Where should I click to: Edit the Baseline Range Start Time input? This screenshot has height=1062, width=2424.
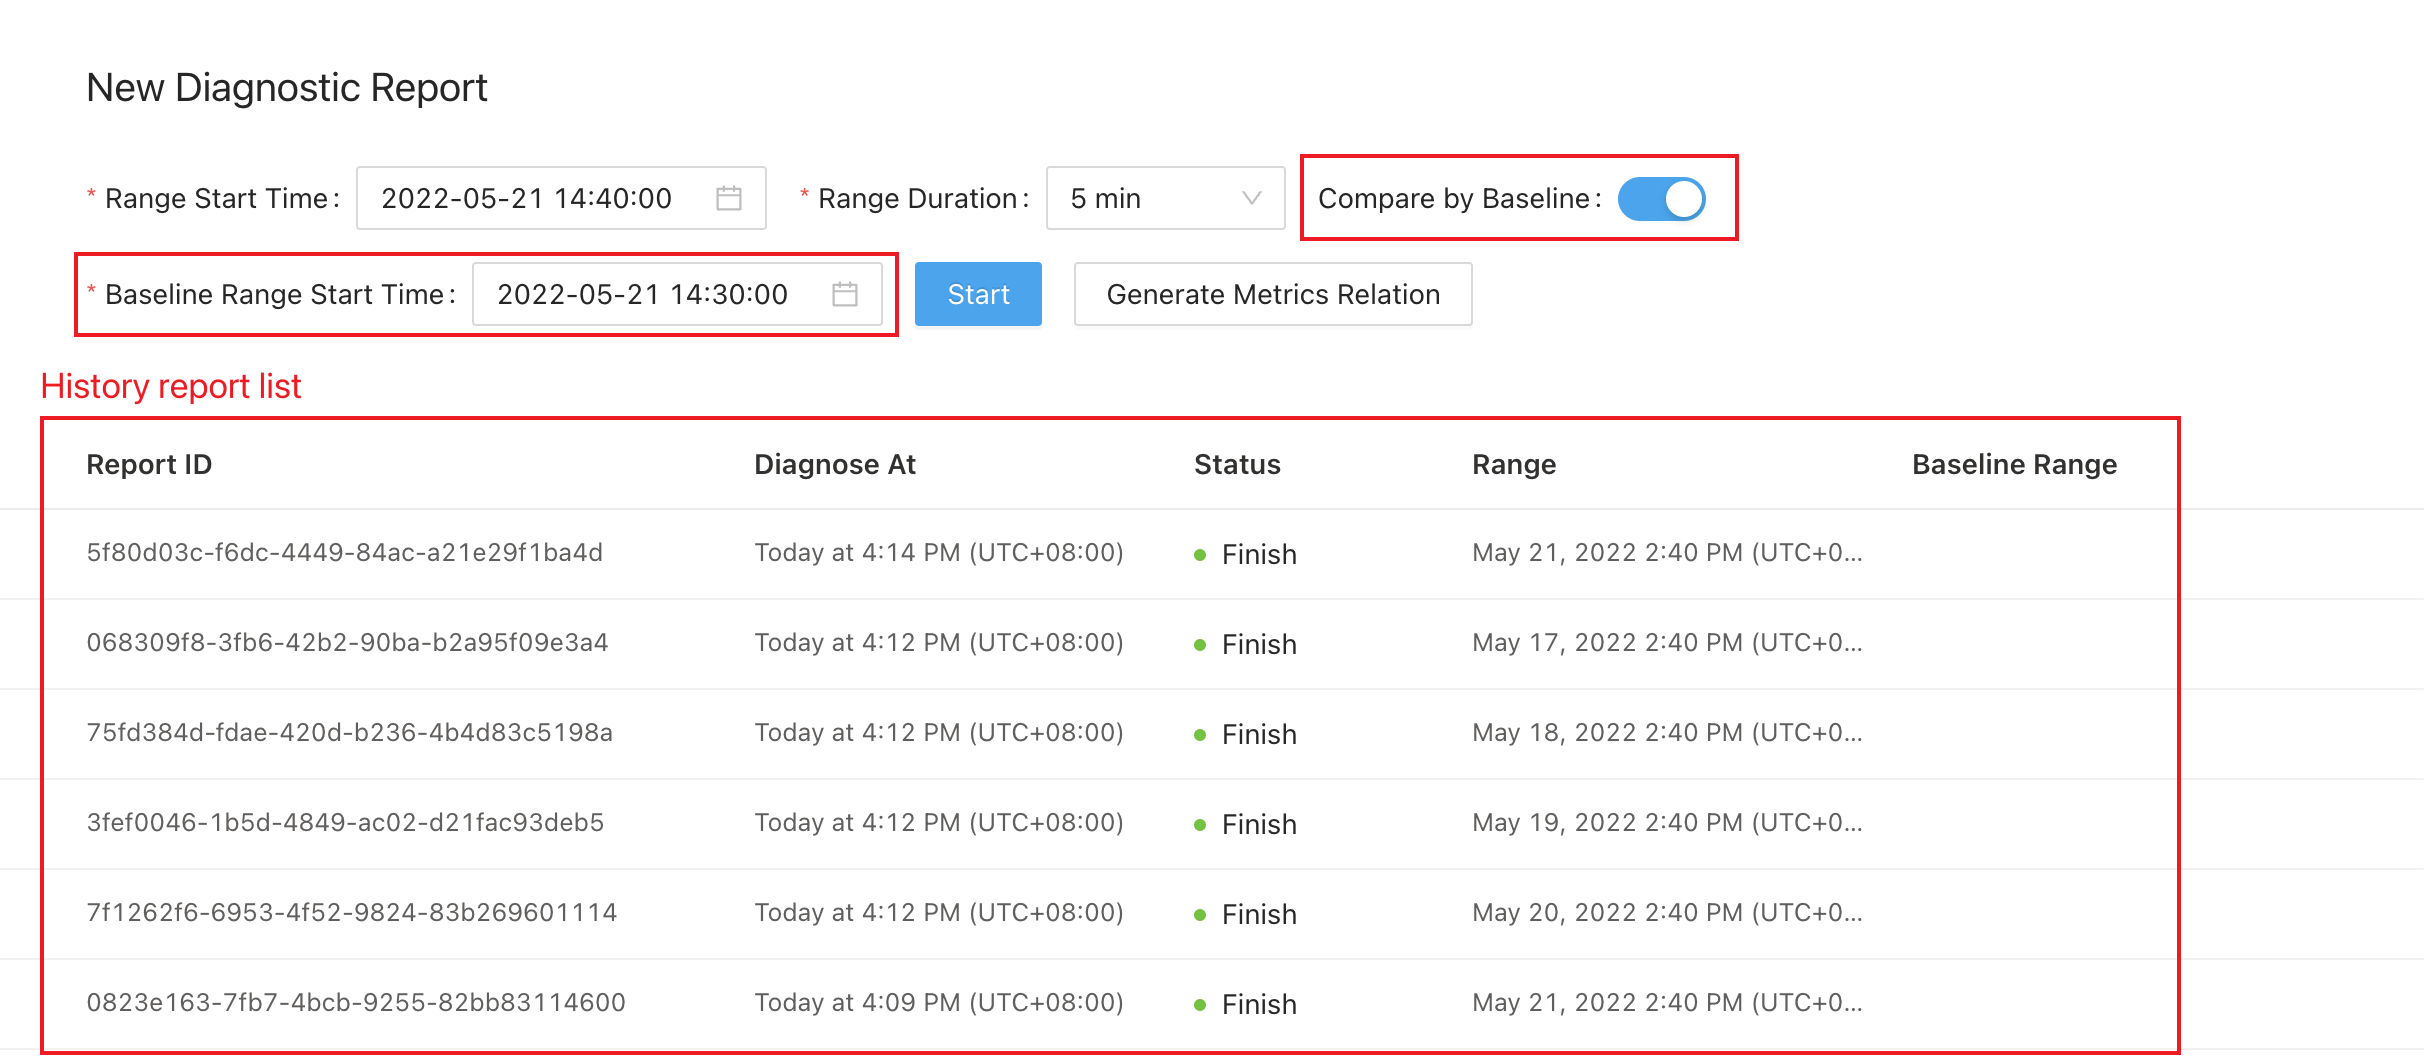coord(643,294)
